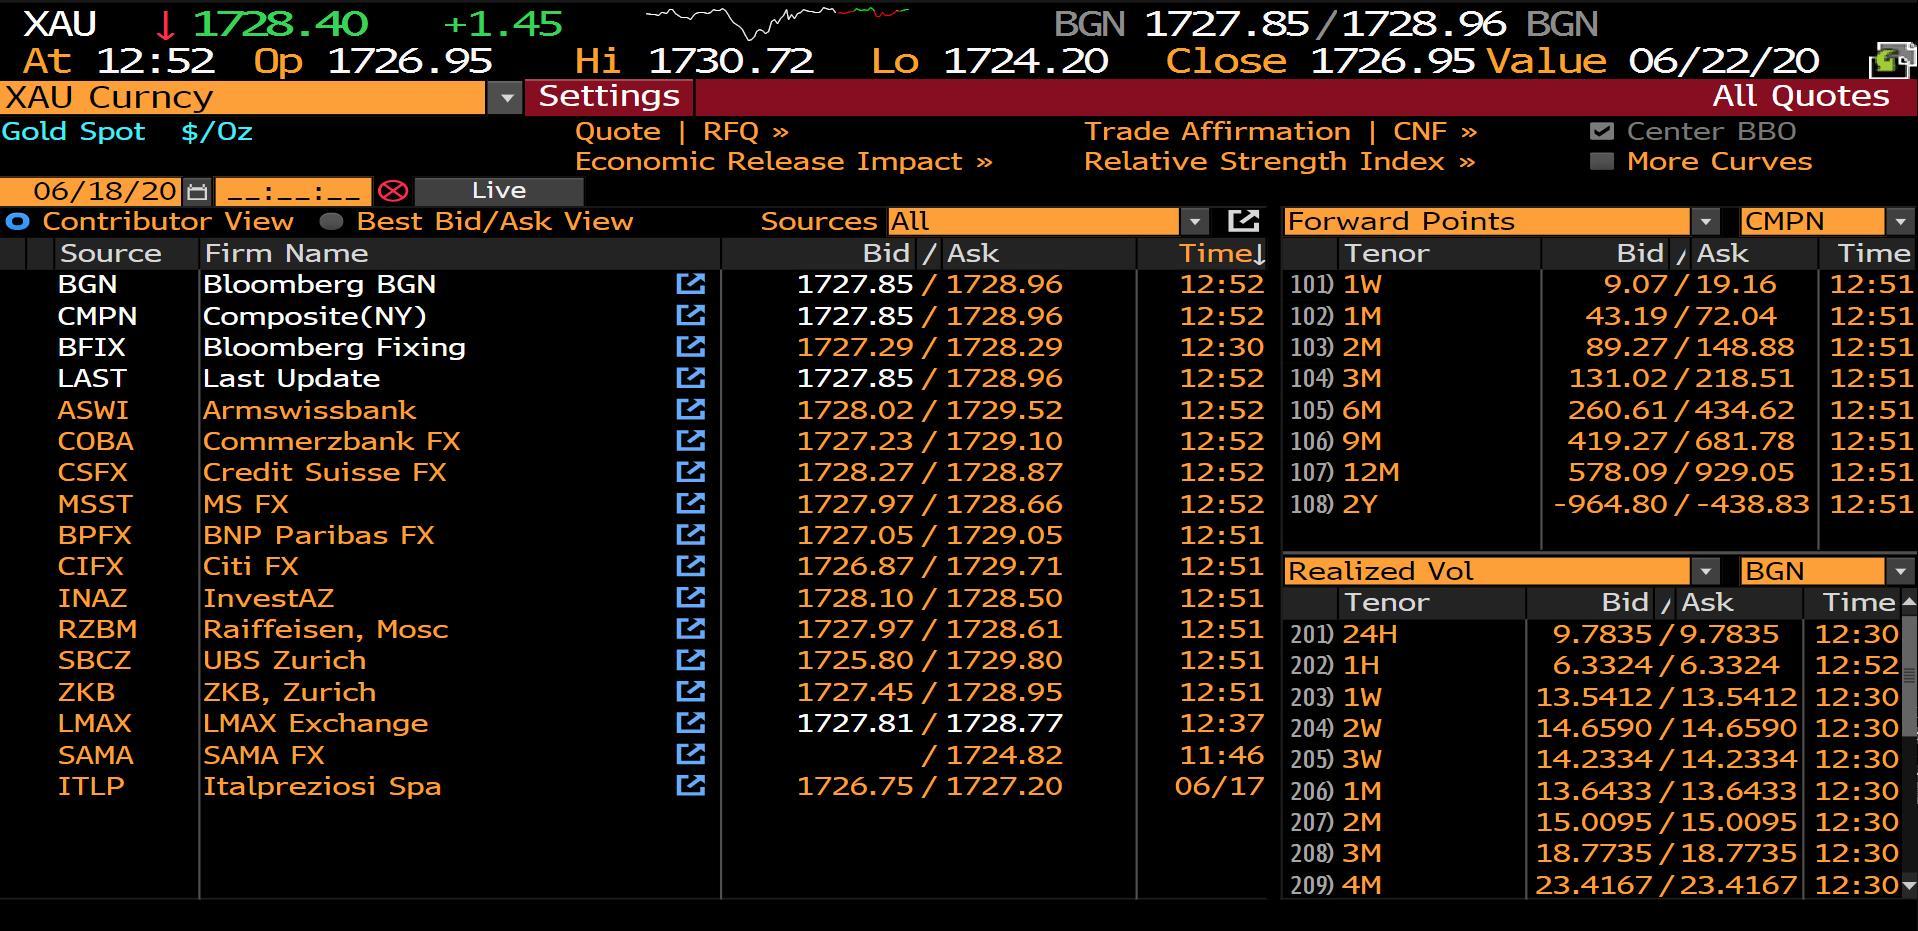
Task: Toggle Center BBO checkbox
Action: click(x=1601, y=132)
